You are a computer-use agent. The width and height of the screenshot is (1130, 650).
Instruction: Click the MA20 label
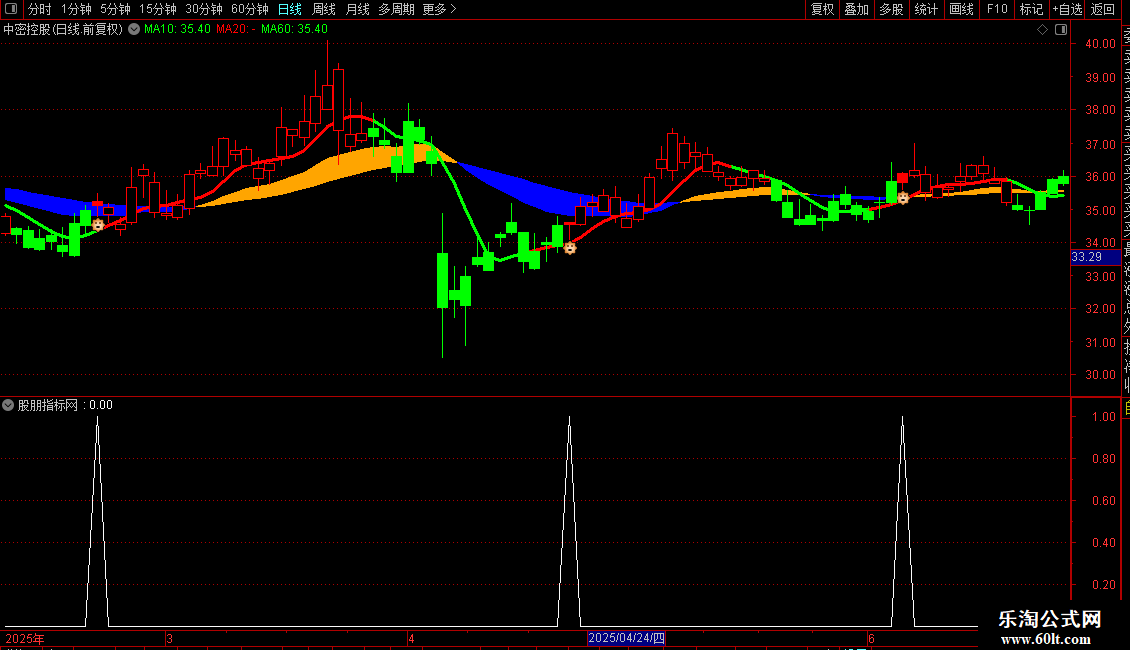click(x=236, y=29)
